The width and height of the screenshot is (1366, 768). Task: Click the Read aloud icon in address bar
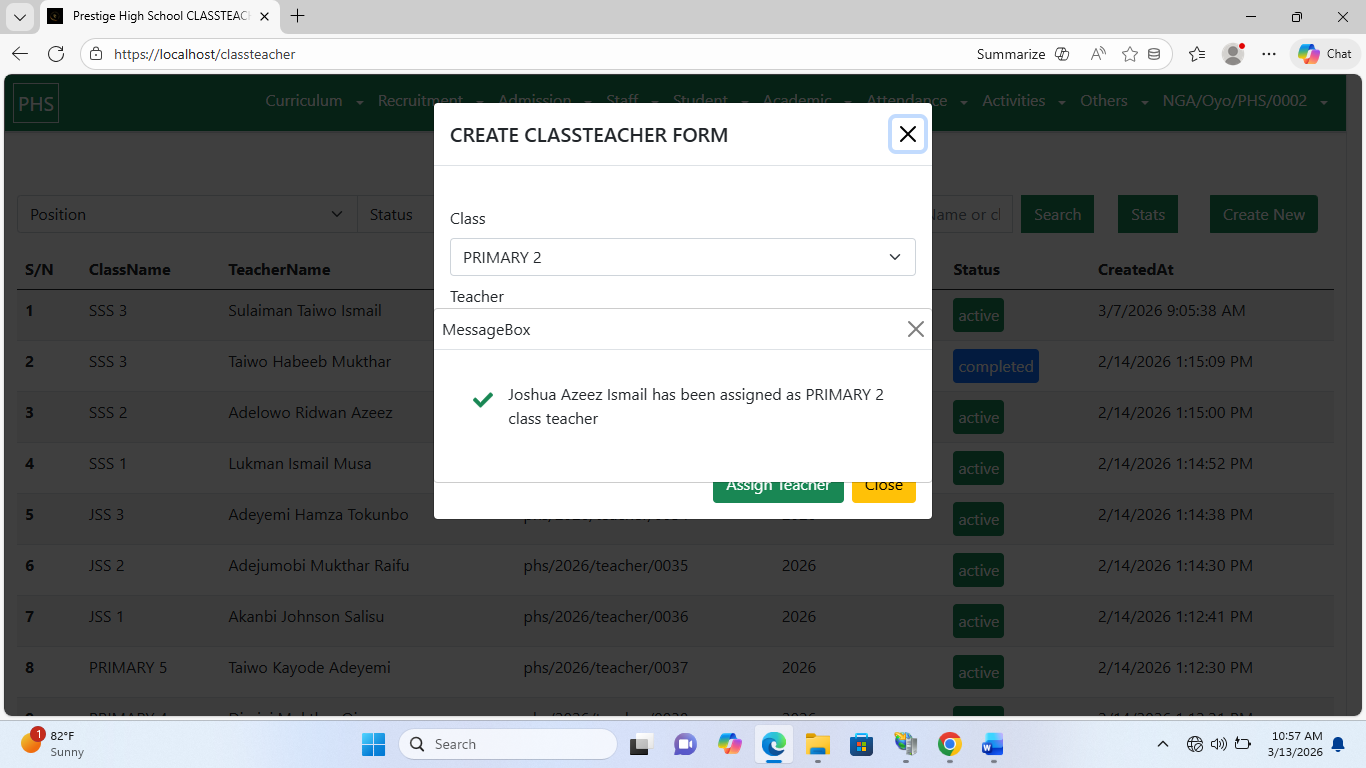(1098, 54)
